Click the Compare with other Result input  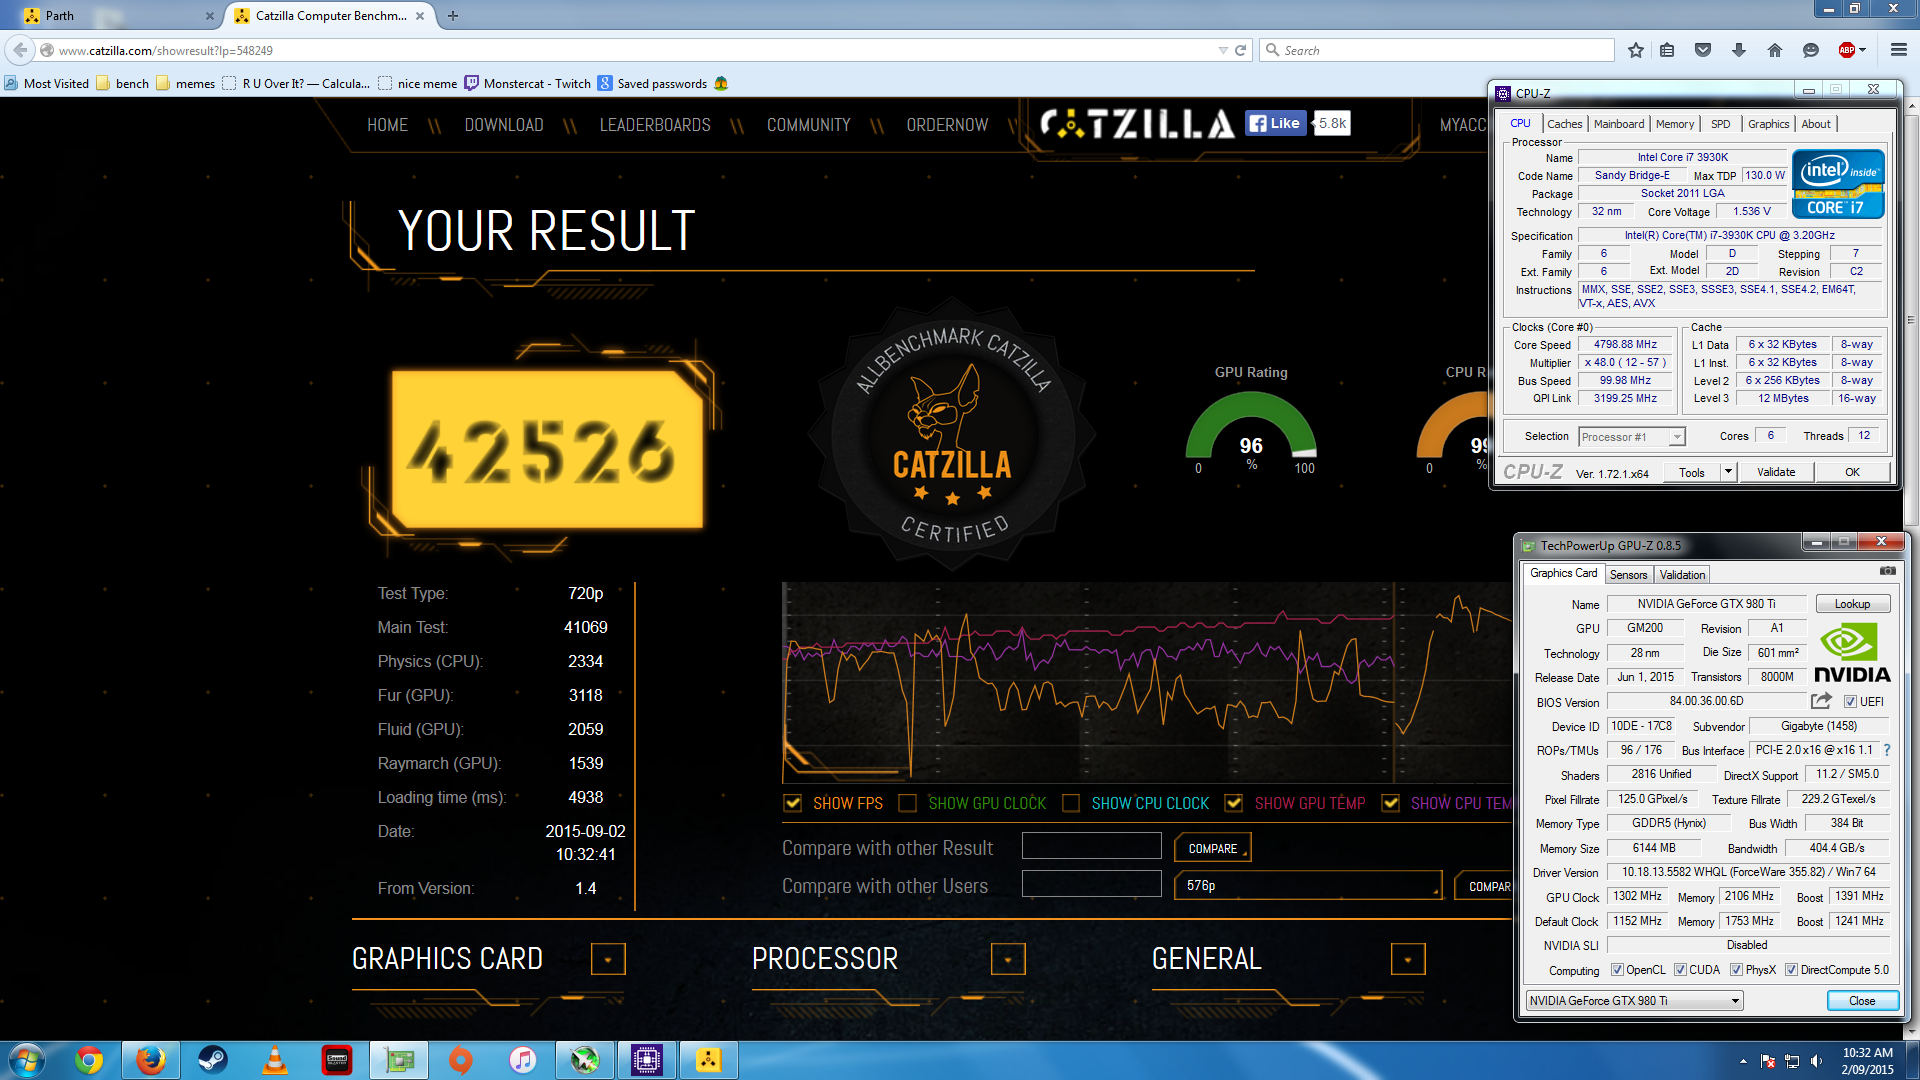point(1091,846)
